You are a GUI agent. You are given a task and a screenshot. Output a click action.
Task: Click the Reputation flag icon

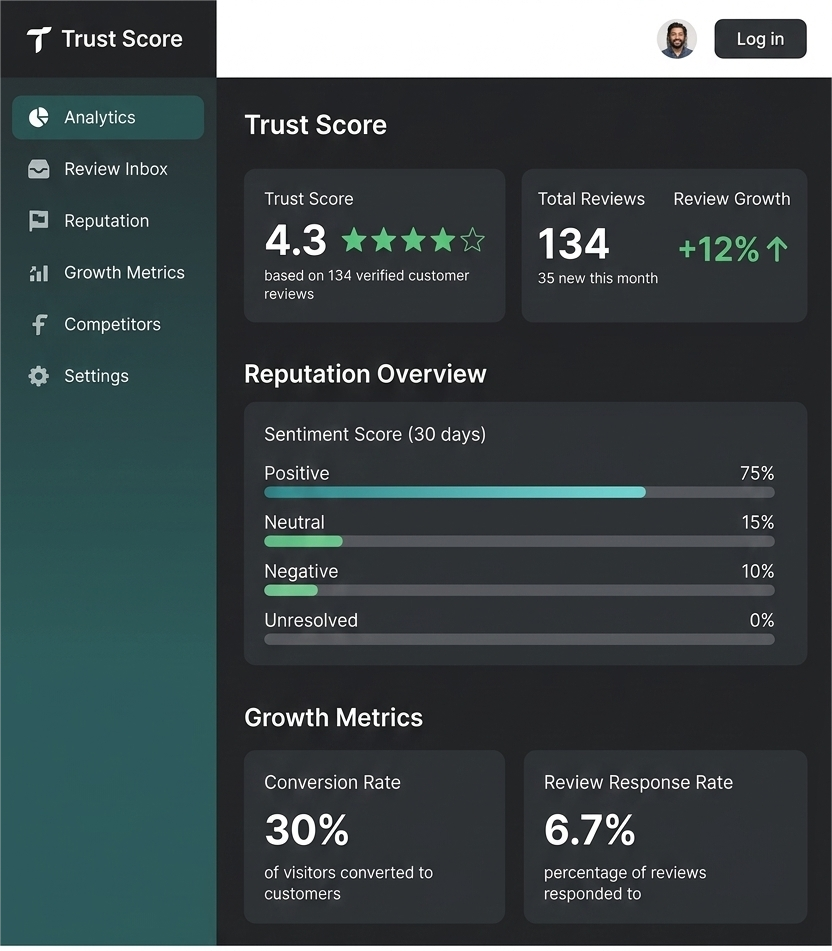coord(37,221)
